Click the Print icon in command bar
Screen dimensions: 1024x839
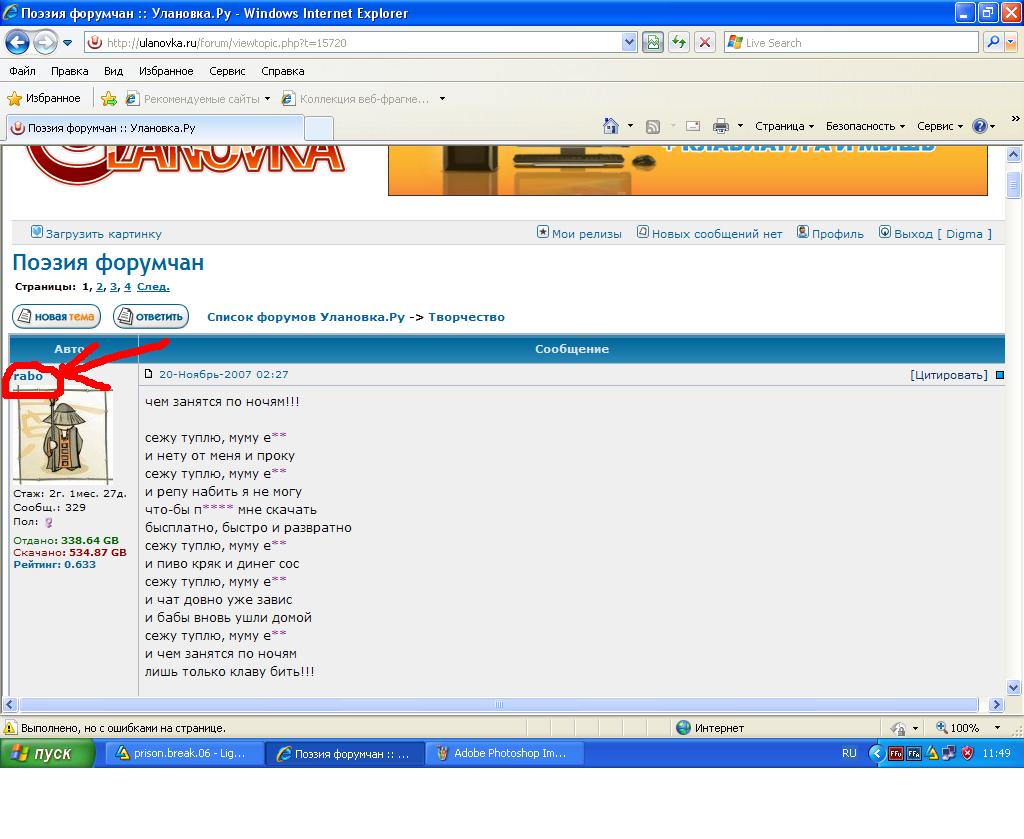[x=720, y=126]
